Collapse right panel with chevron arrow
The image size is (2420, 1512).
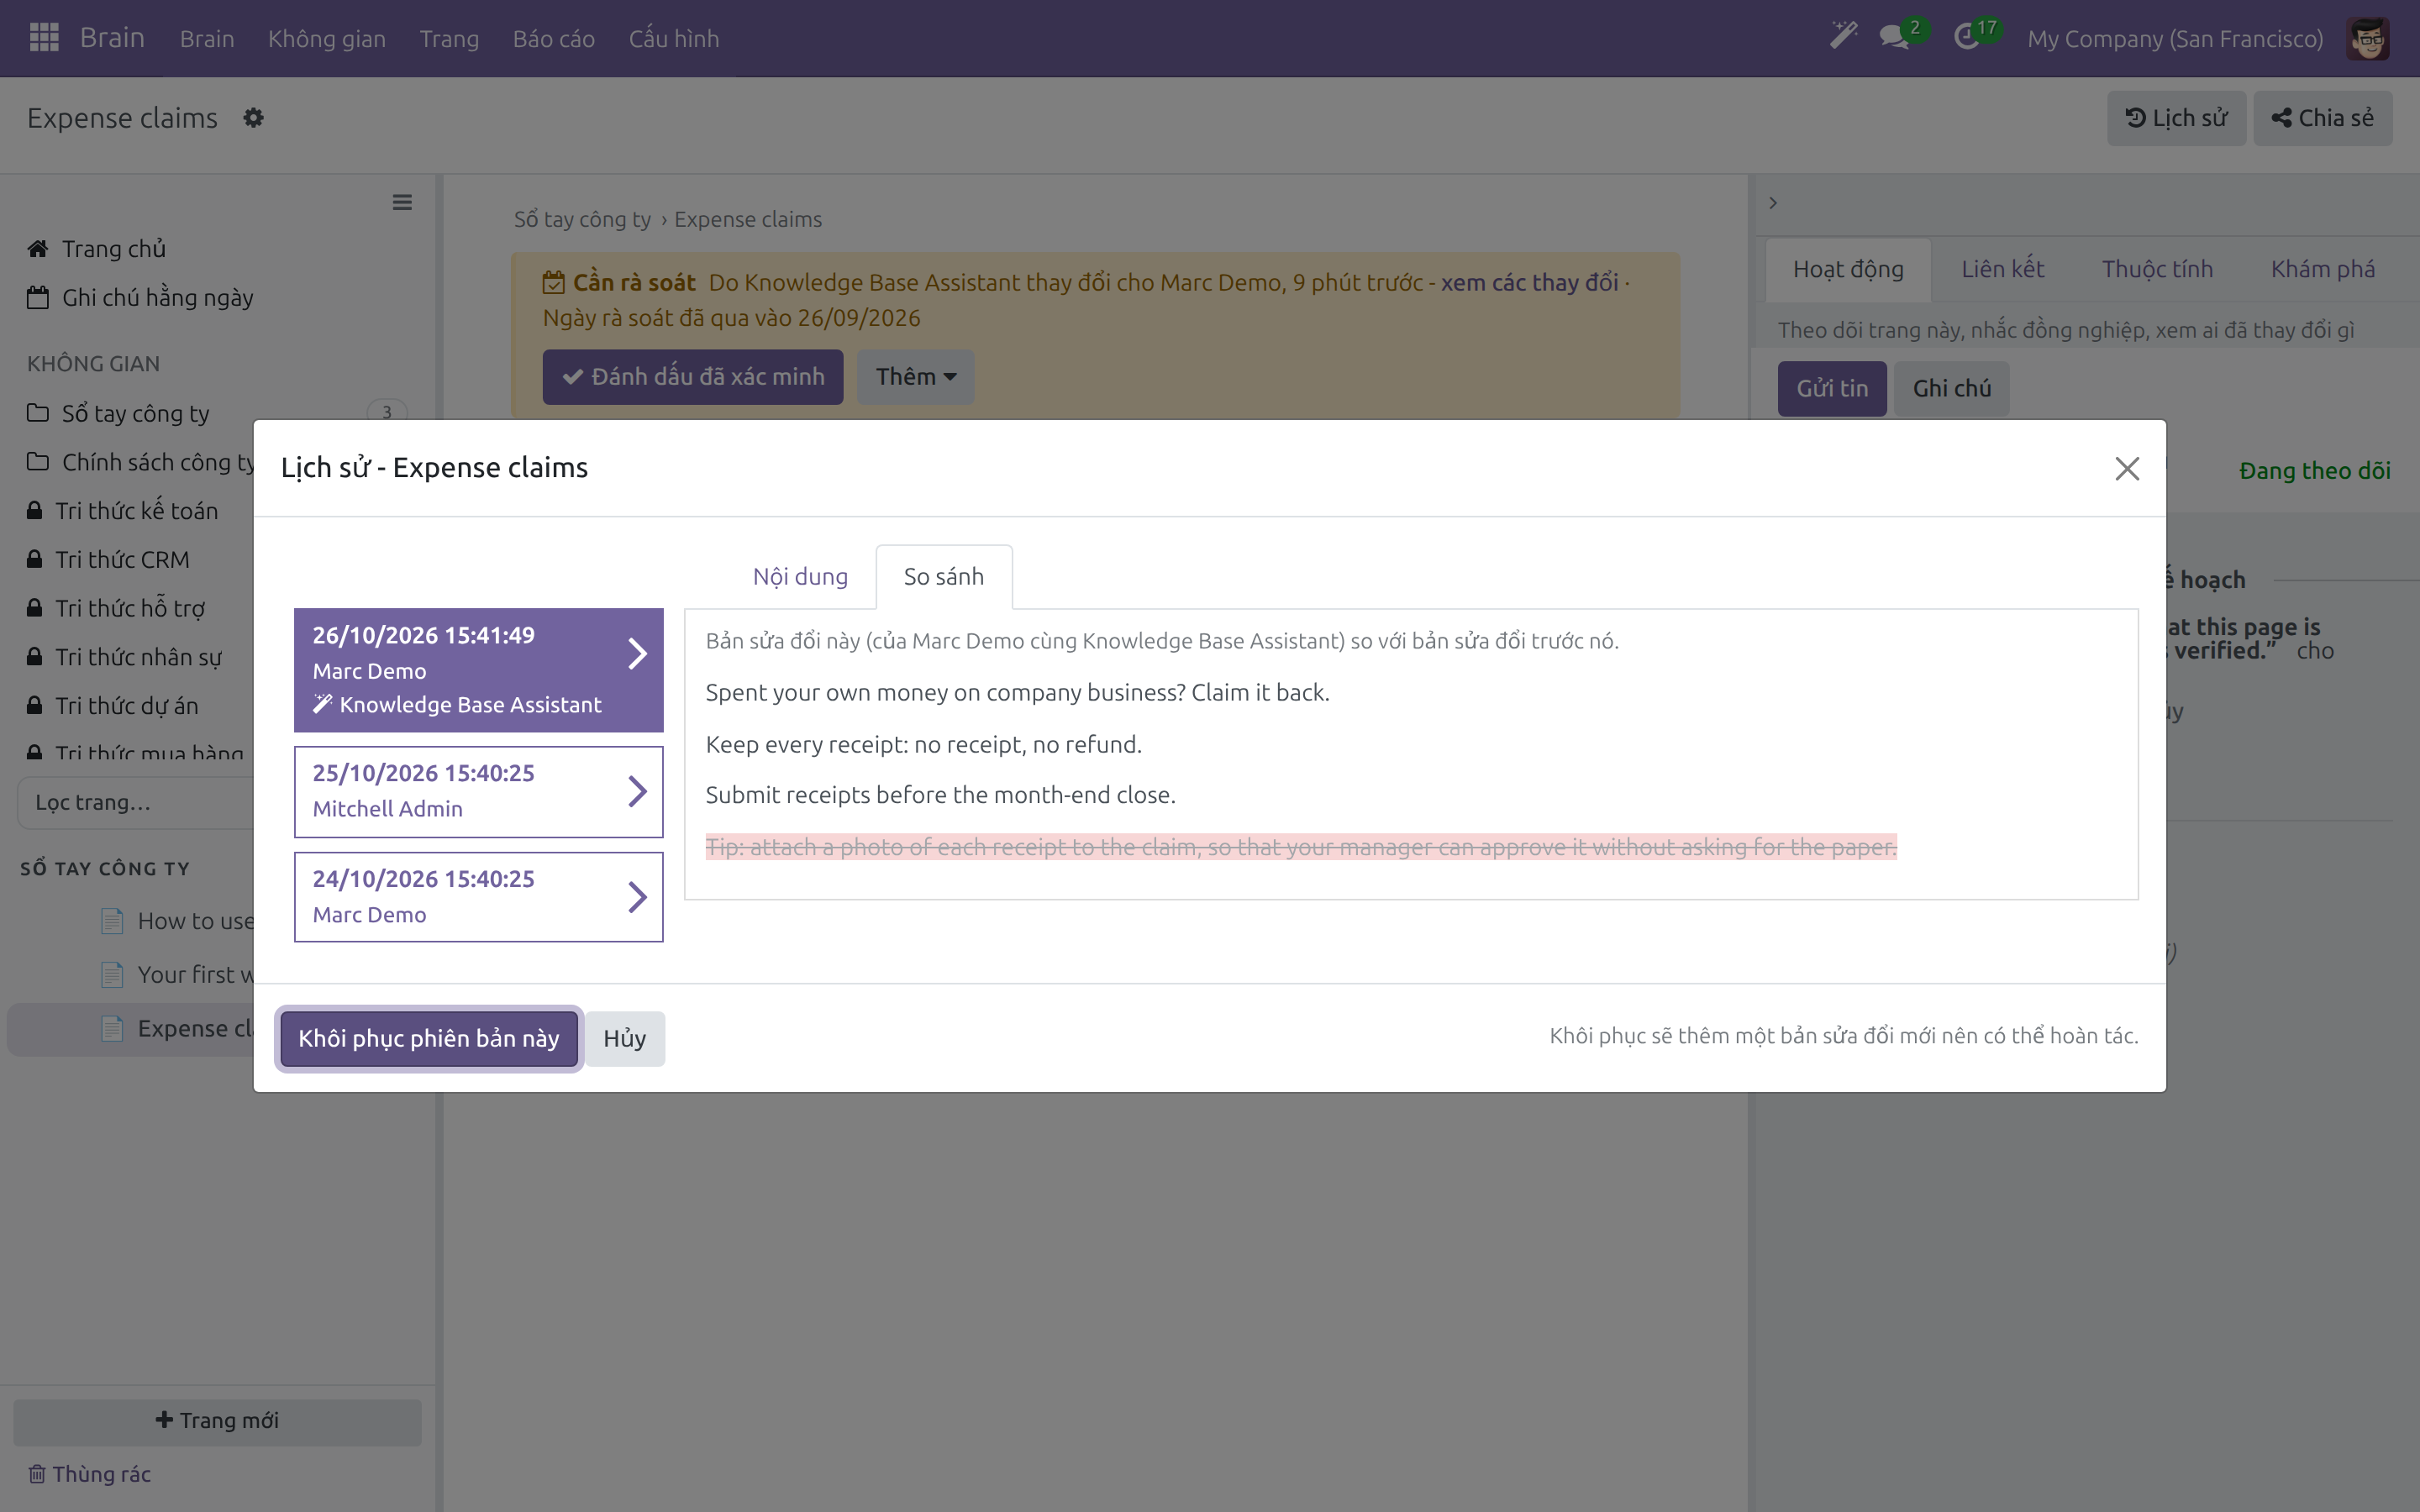[1773, 203]
